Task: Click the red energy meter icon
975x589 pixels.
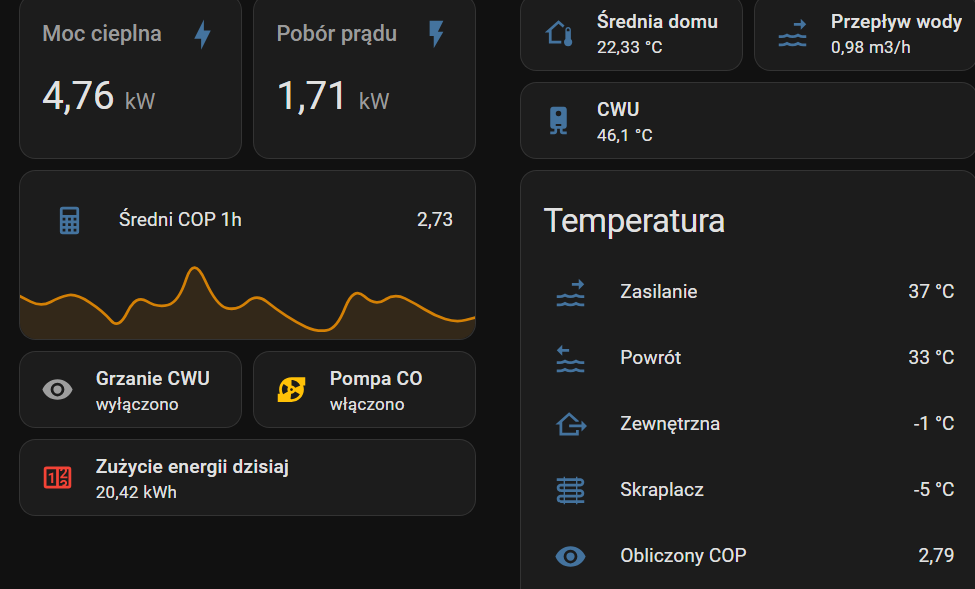Action: [x=57, y=478]
